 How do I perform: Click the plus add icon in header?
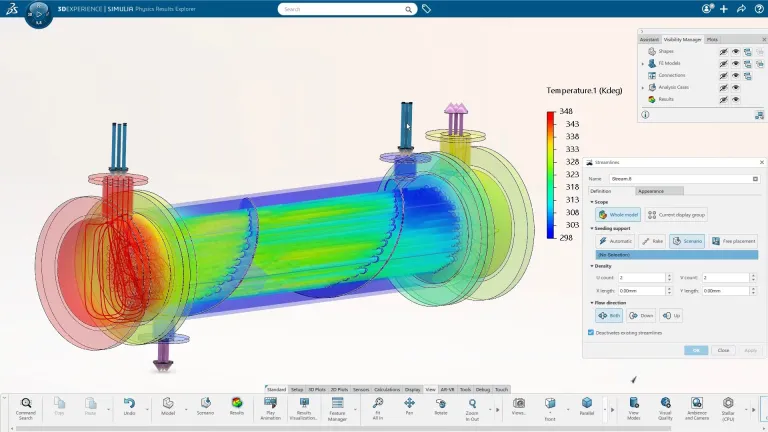(x=724, y=9)
